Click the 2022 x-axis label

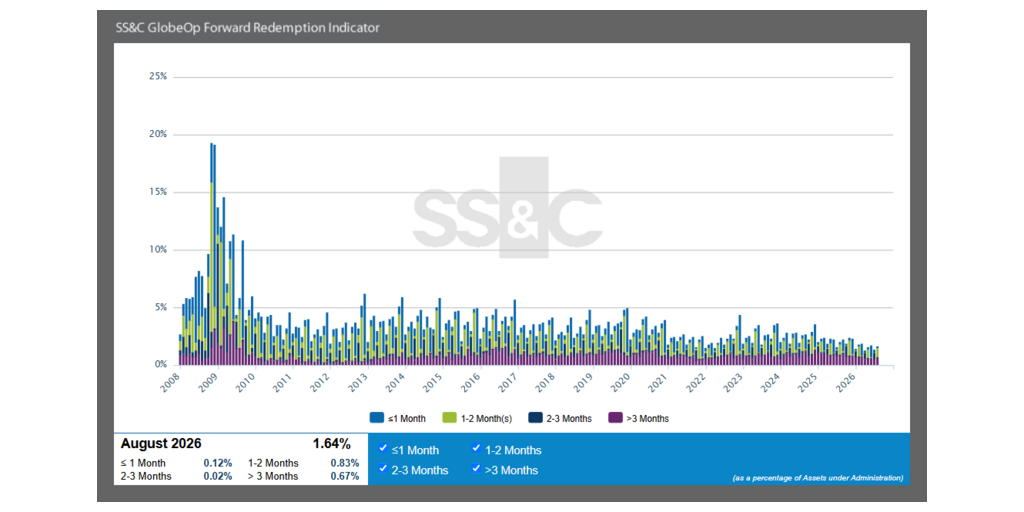click(x=694, y=383)
